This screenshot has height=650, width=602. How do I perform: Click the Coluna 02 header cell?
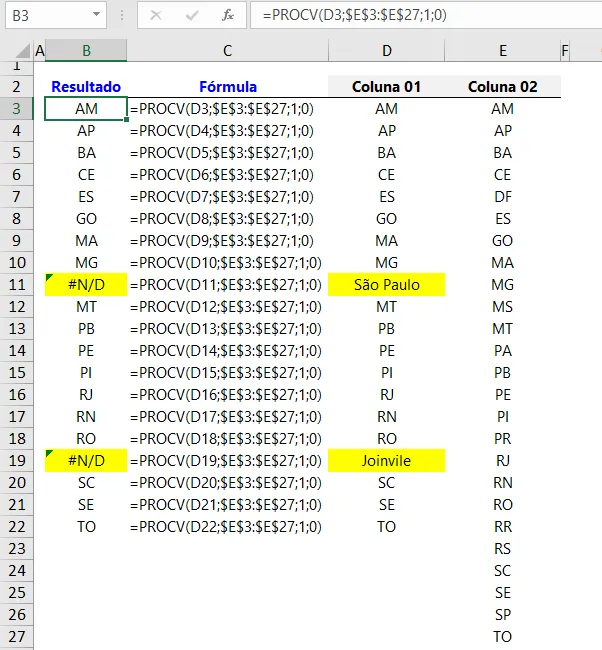point(502,87)
